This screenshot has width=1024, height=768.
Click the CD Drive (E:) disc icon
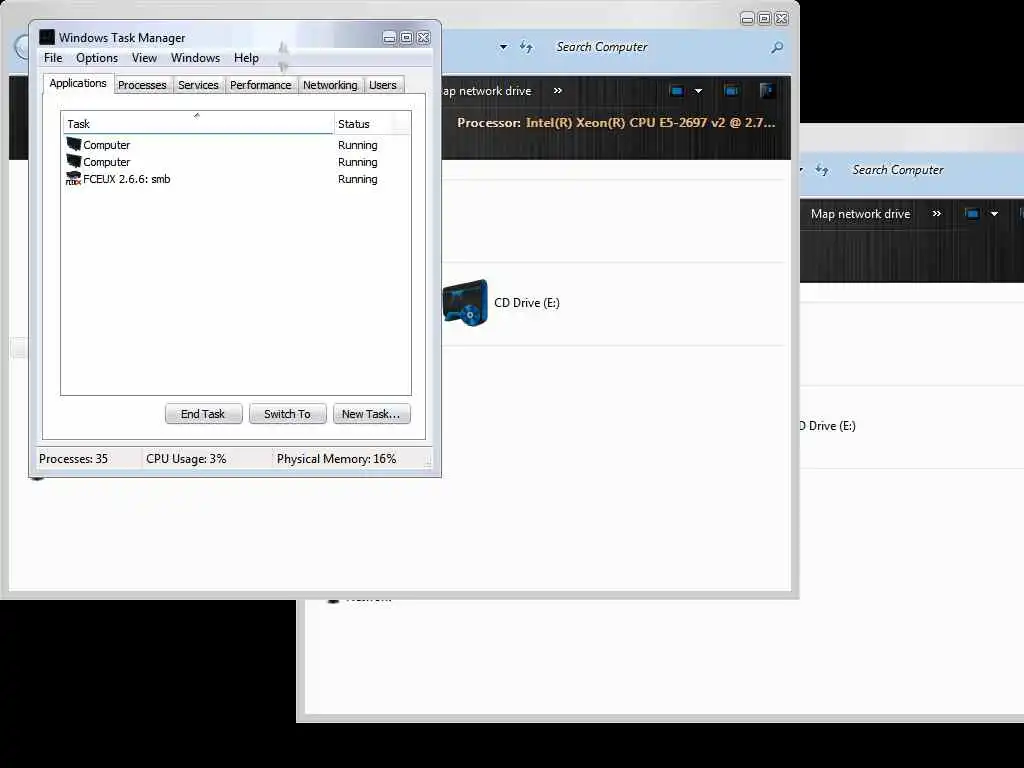pos(465,302)
